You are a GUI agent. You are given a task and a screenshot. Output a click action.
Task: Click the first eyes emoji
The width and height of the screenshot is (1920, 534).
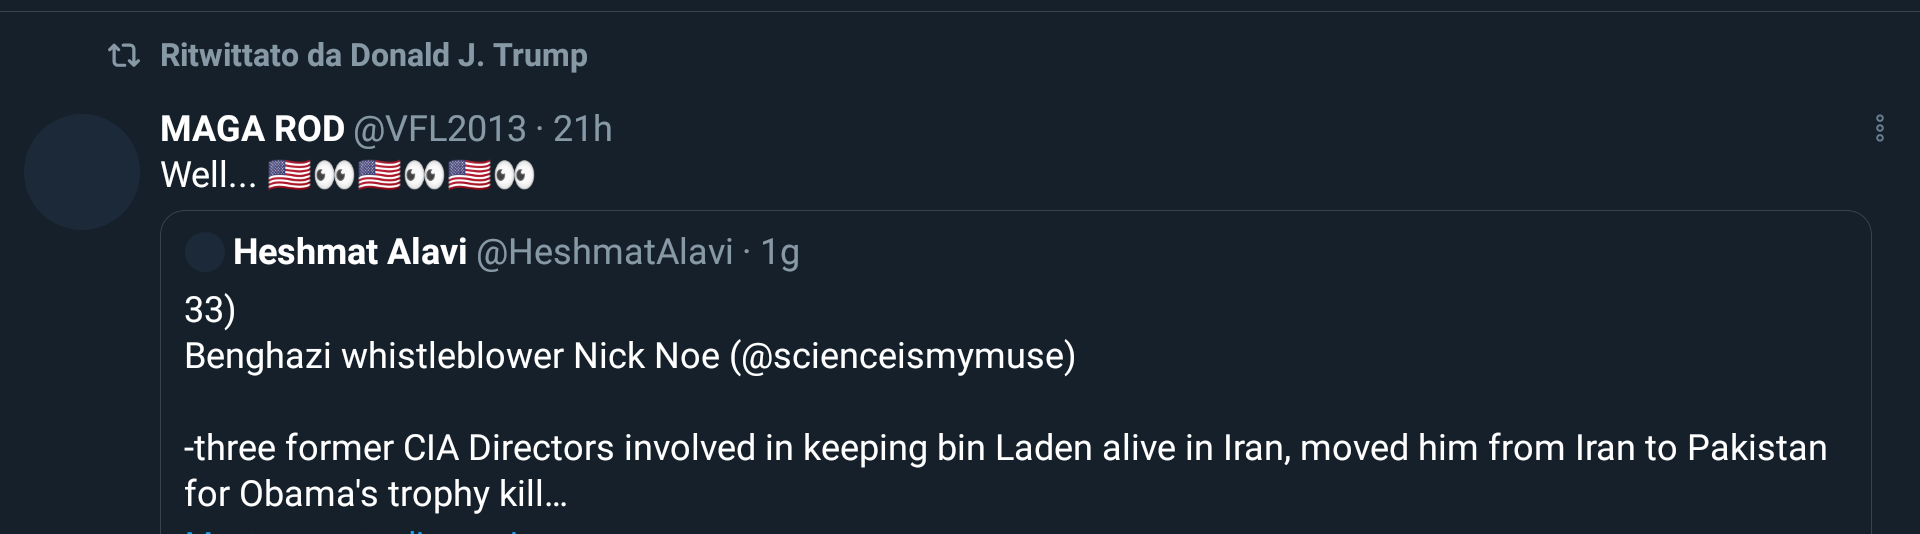coord(334,176)
